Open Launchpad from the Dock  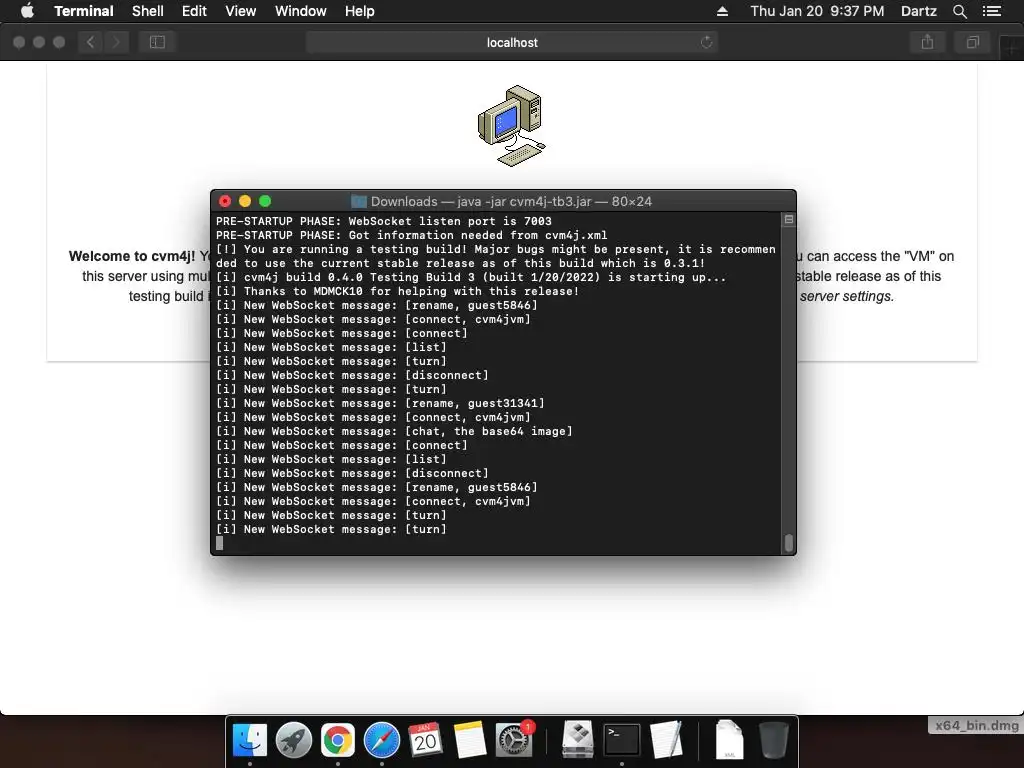294,740
